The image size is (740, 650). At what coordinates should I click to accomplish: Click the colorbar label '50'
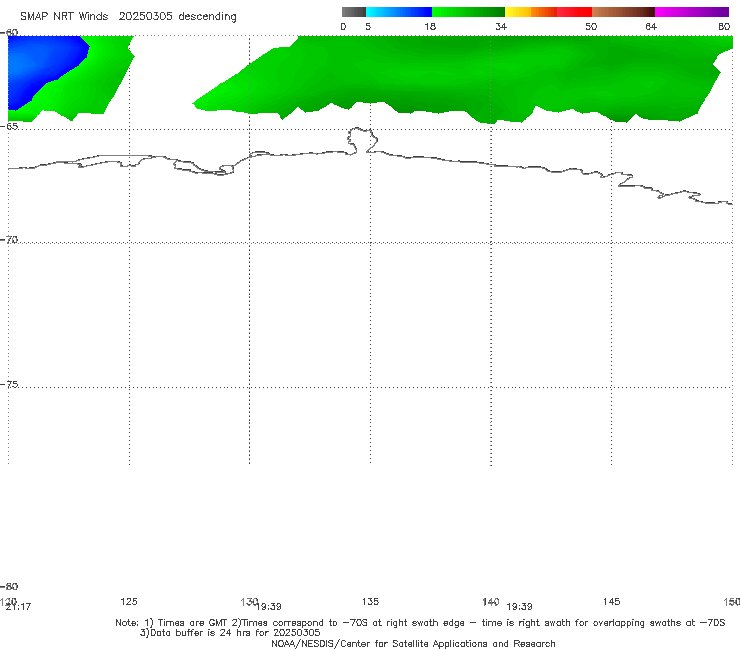click(591, 26)
